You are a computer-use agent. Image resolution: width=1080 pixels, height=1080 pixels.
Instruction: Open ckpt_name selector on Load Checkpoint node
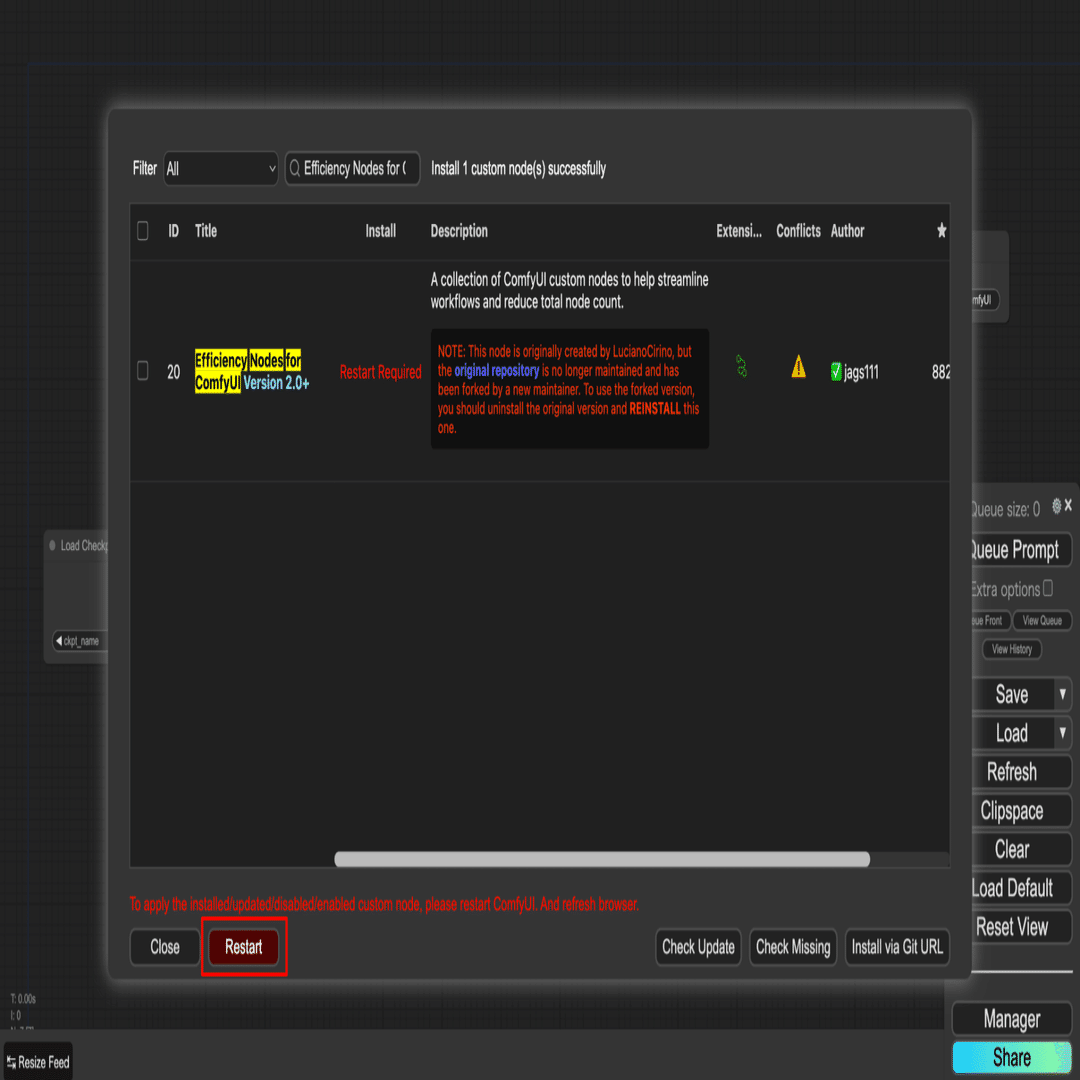click(81, 641)
